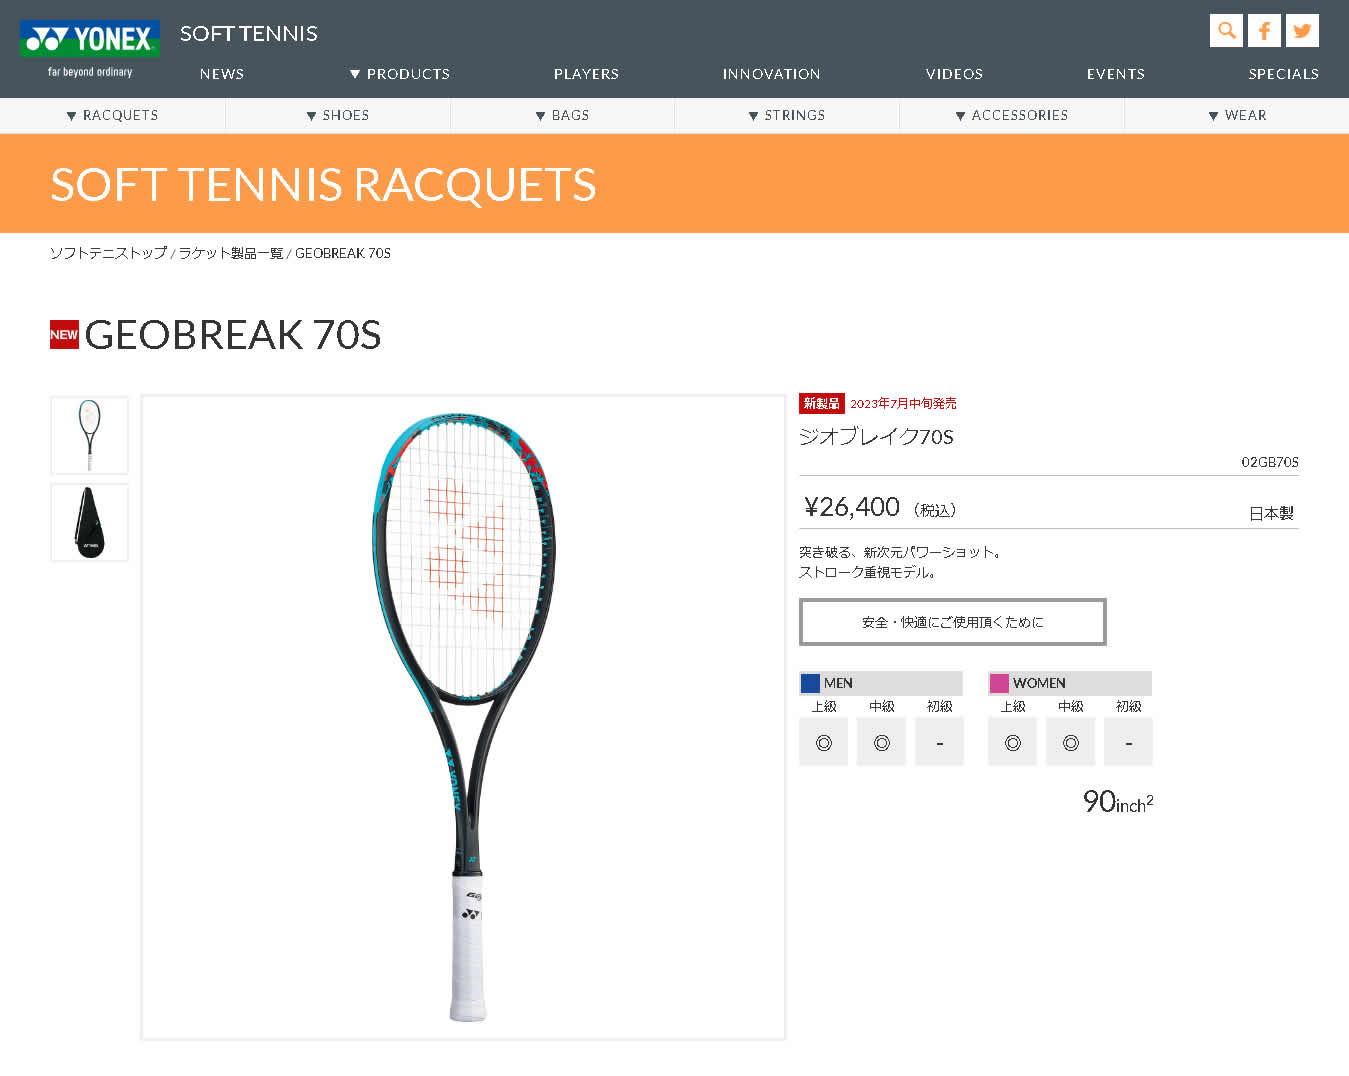Click the NEW badge beside GEOBREAK 70S
Viewport: 1349px width, 1076px height.
(x=64, y=334)
